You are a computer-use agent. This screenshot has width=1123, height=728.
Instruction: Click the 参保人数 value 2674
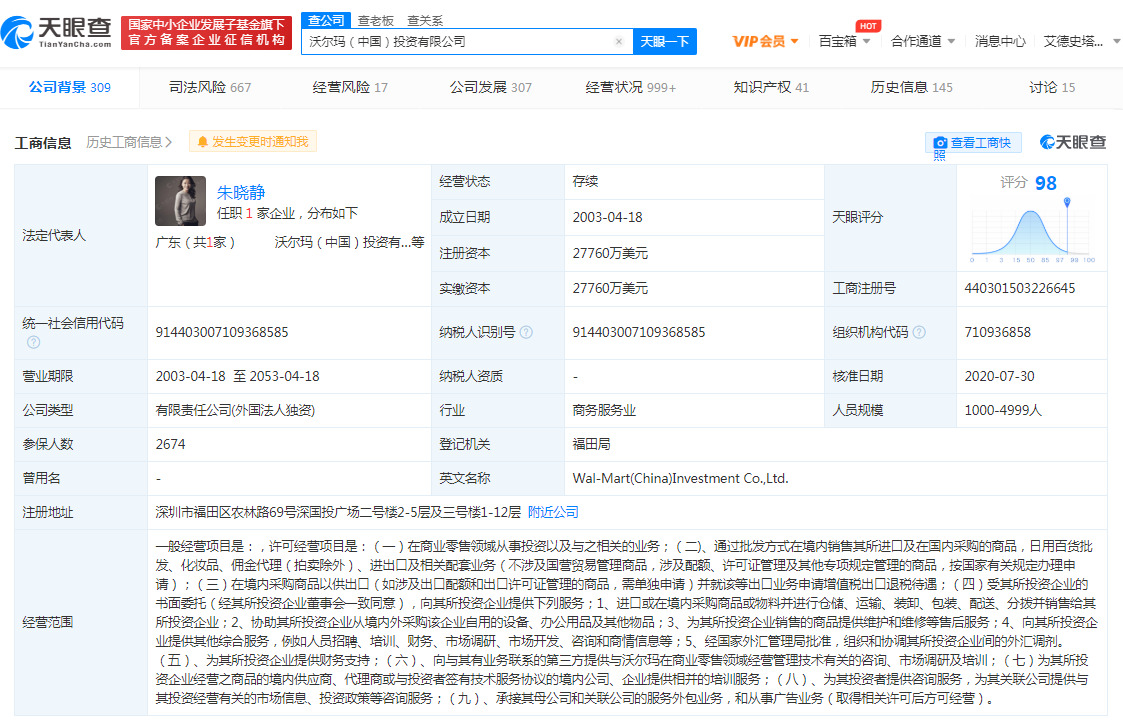point(170,444)
